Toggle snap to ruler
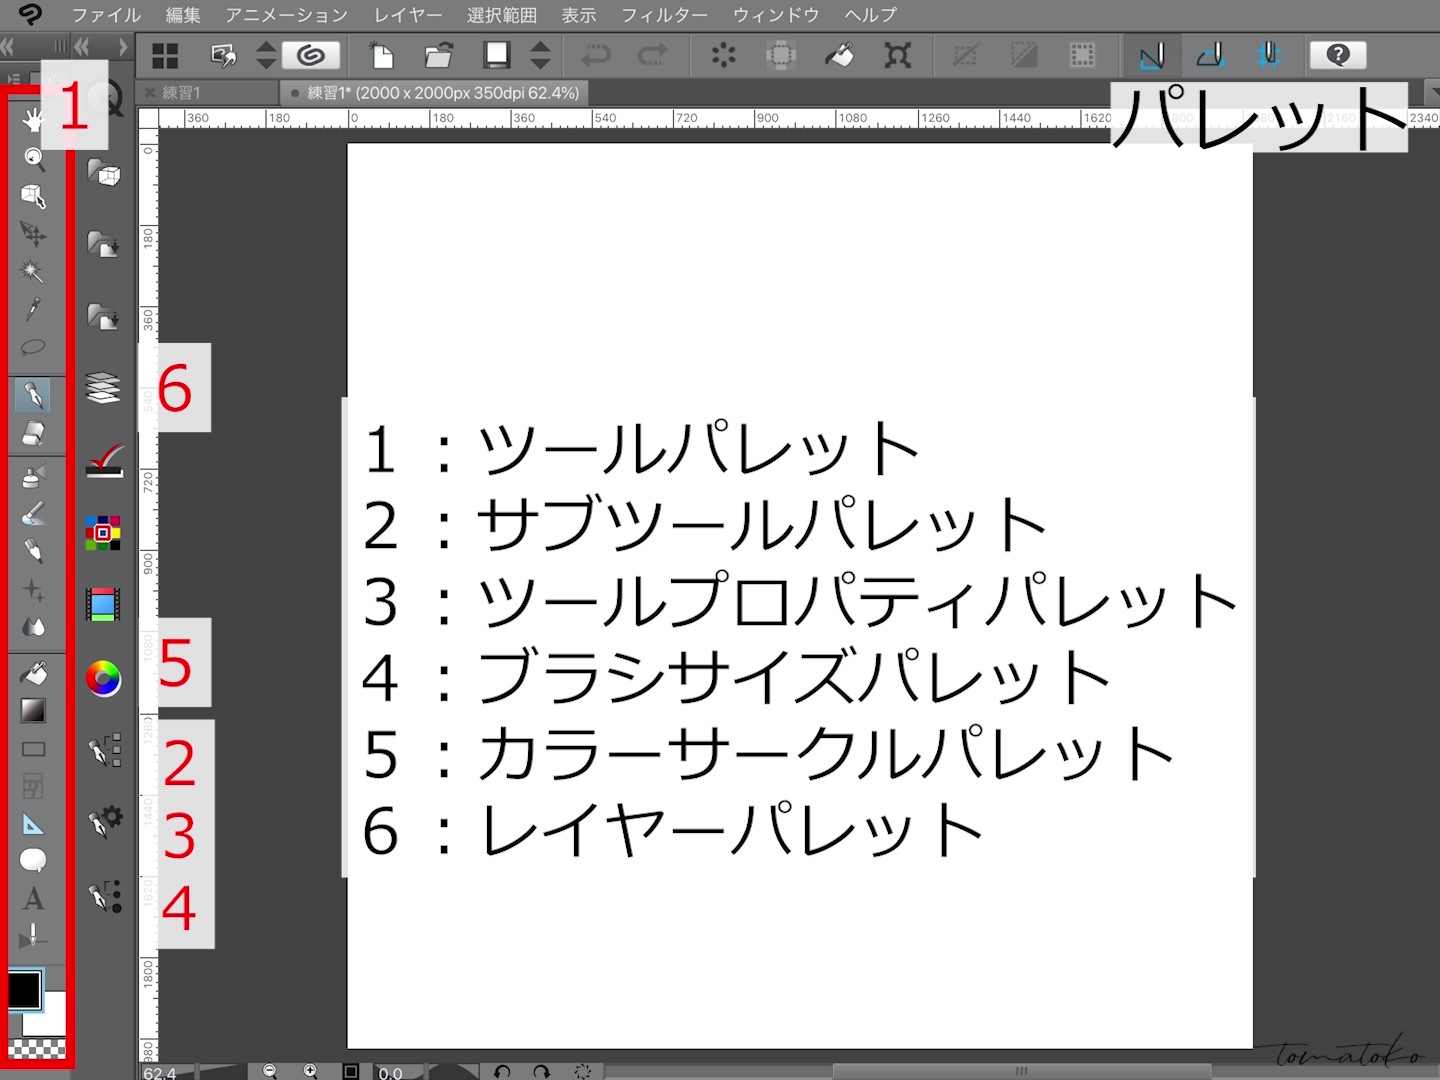This screenshot has width=1440, height=1080. 1151,55
